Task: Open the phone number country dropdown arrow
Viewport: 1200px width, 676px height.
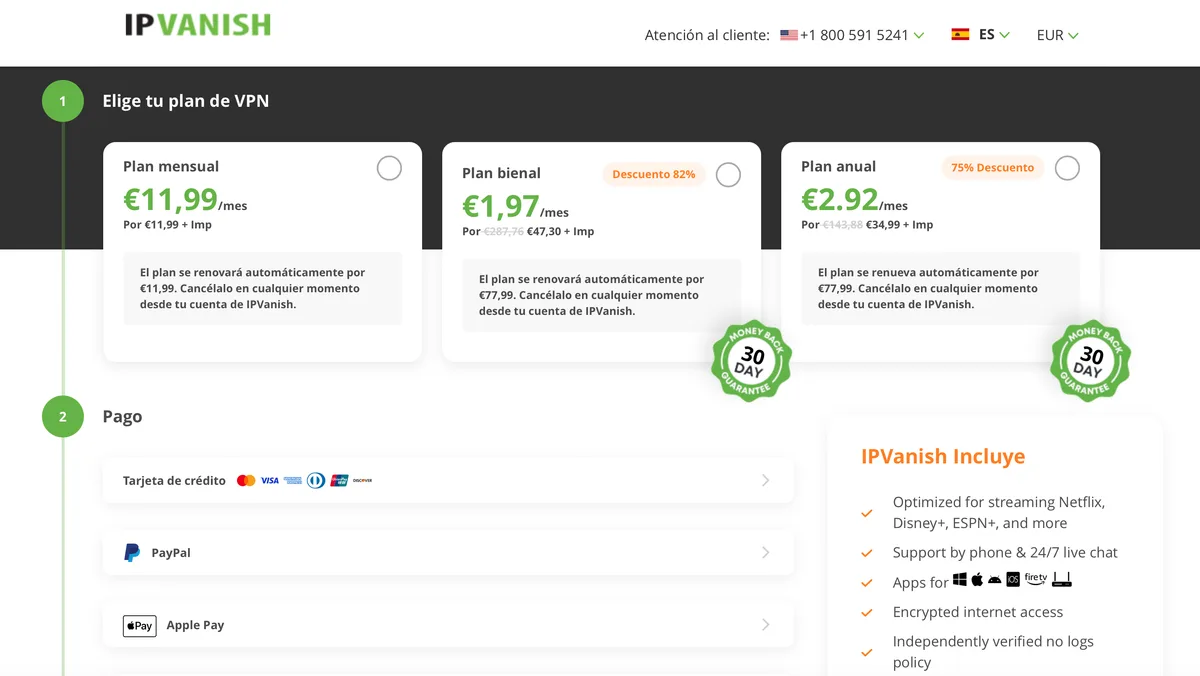Action: [x=919, y=36]
